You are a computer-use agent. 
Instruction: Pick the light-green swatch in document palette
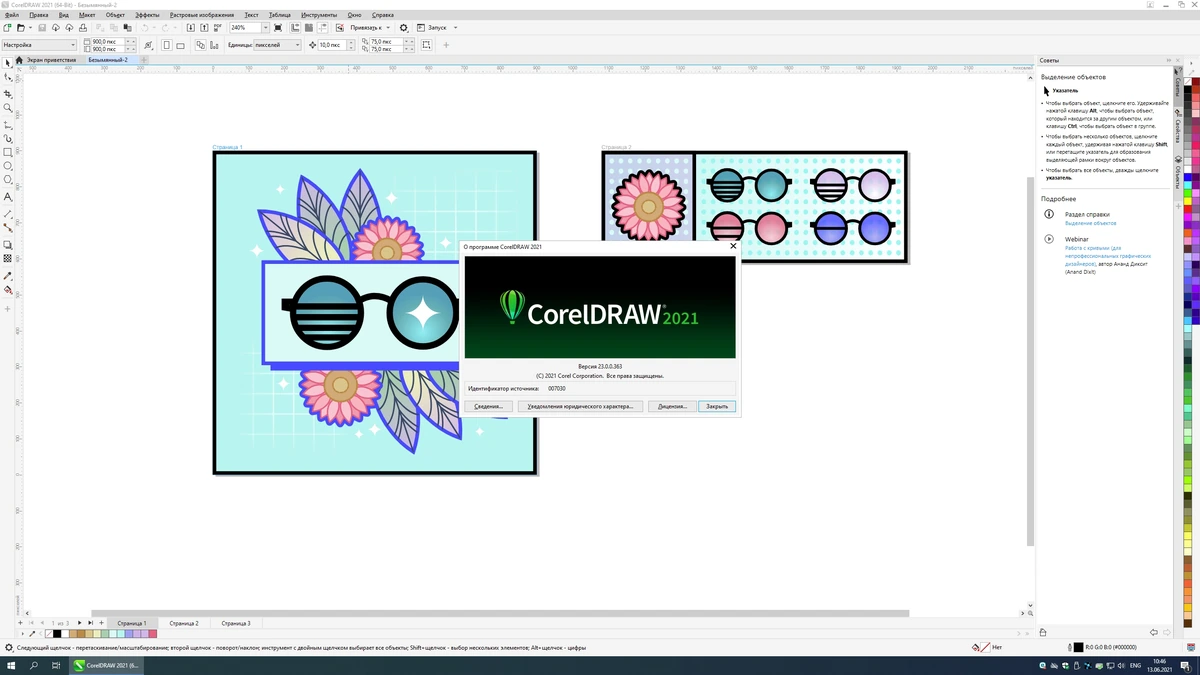coord(105,634)
